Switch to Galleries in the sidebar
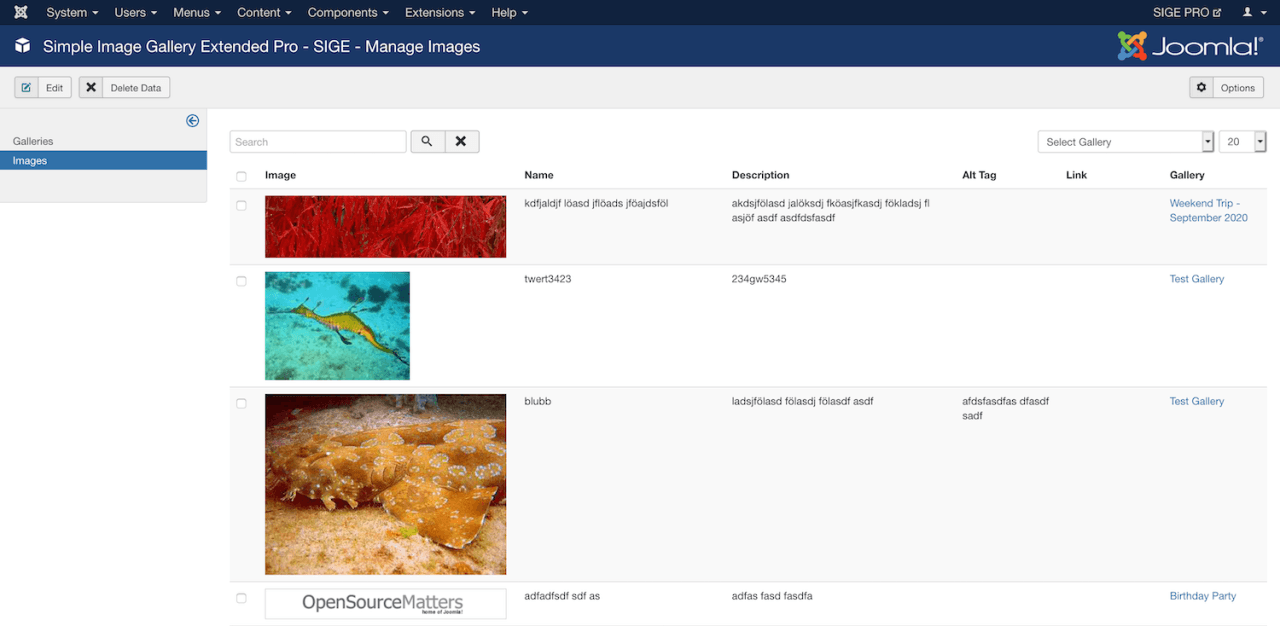This screenshot has height=626, width=1280. coord(33,141)
